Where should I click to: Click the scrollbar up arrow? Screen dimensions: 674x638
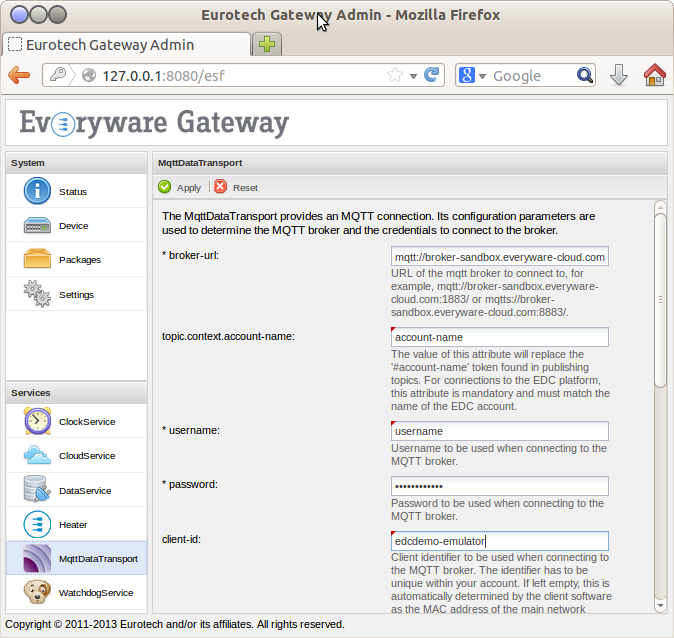coord(660,208)
